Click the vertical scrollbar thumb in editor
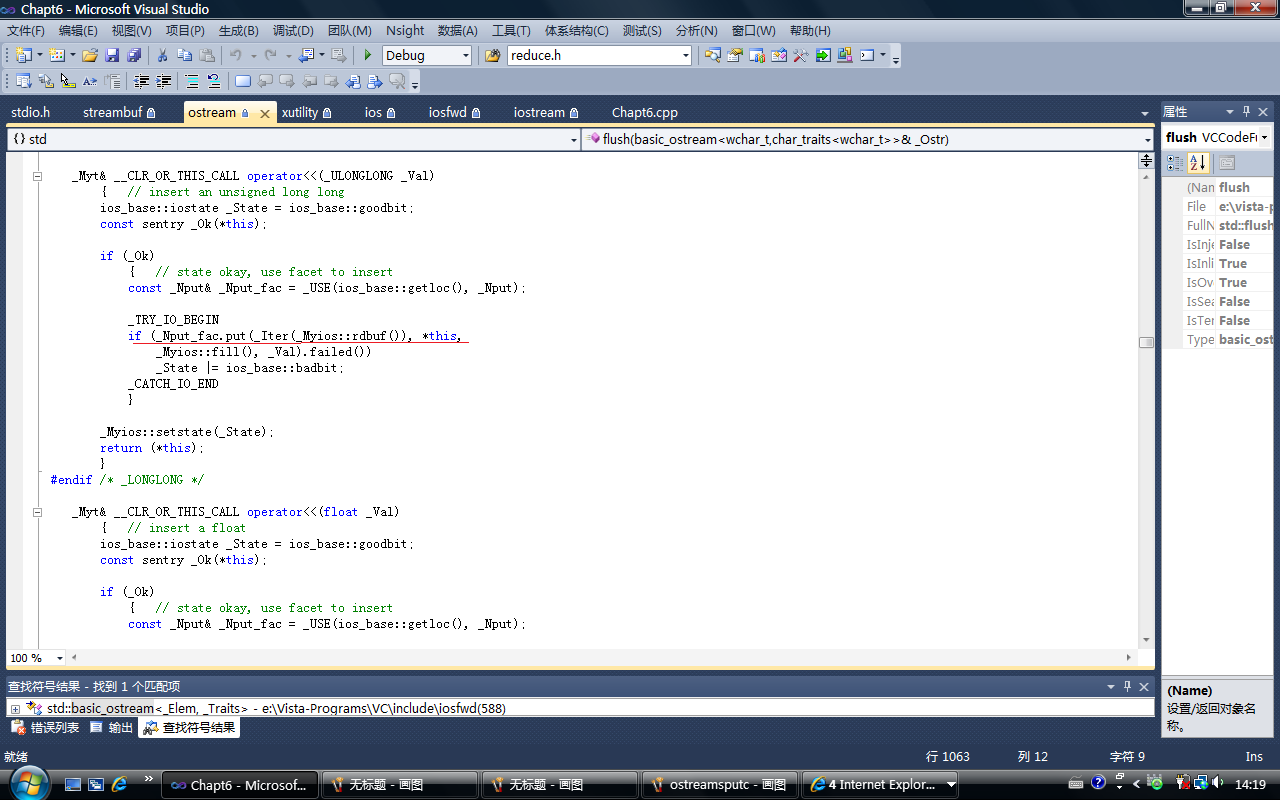The image size is (1280, 800). pyautogui.click(x=1146, y=342)
